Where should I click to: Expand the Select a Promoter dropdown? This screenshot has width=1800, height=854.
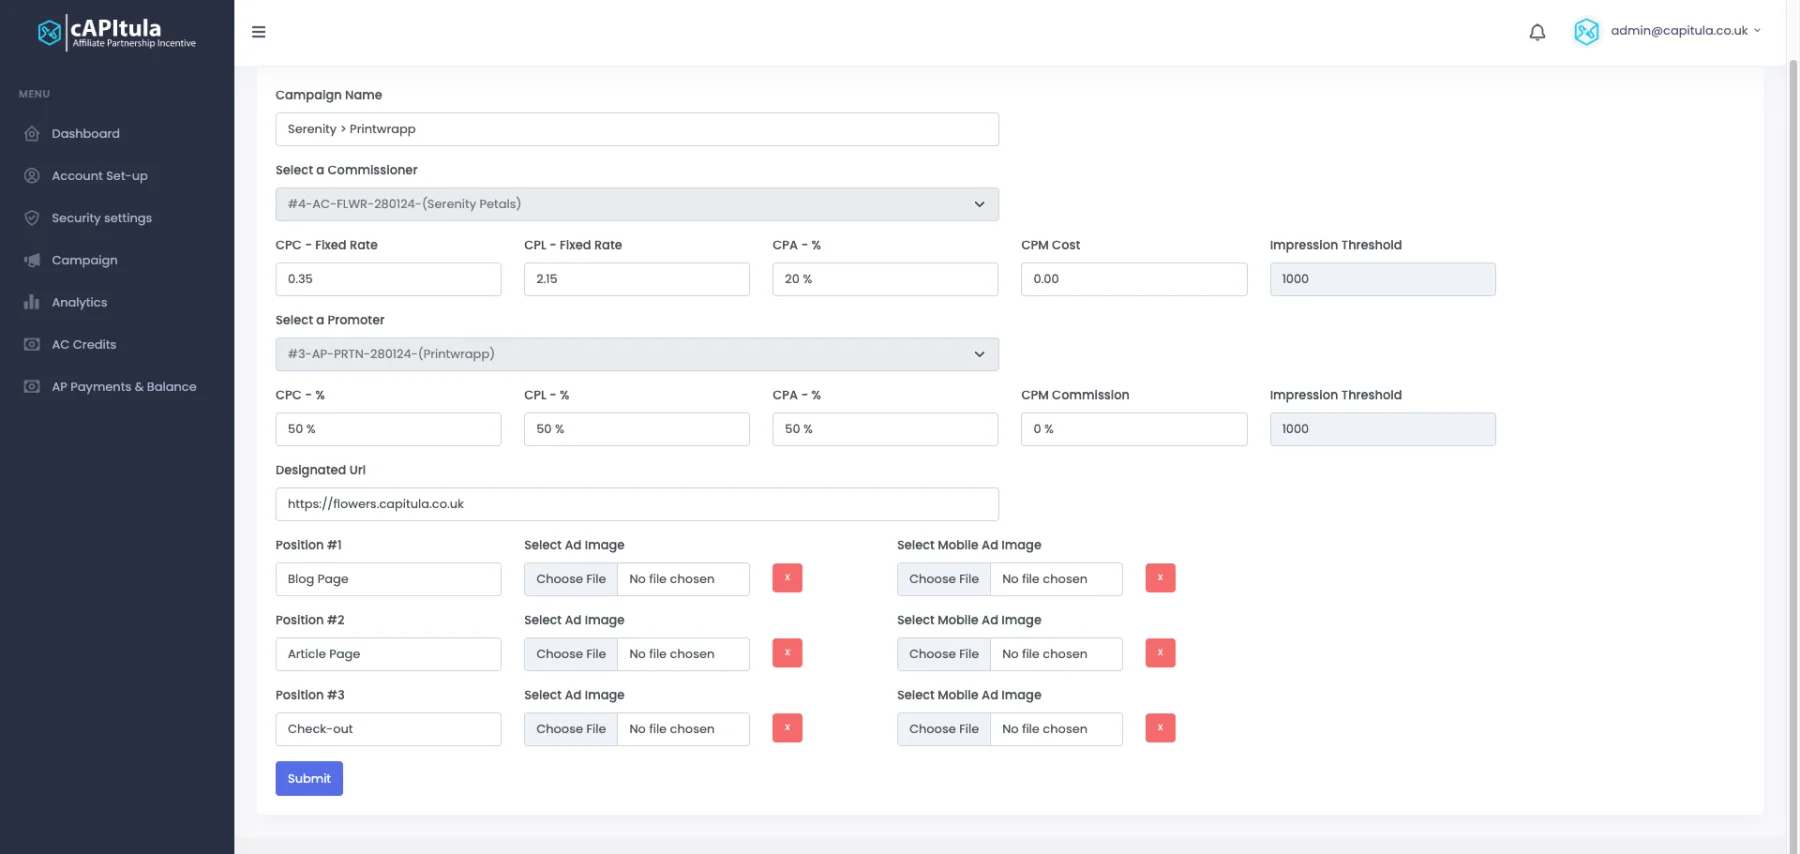coord(637,354)
